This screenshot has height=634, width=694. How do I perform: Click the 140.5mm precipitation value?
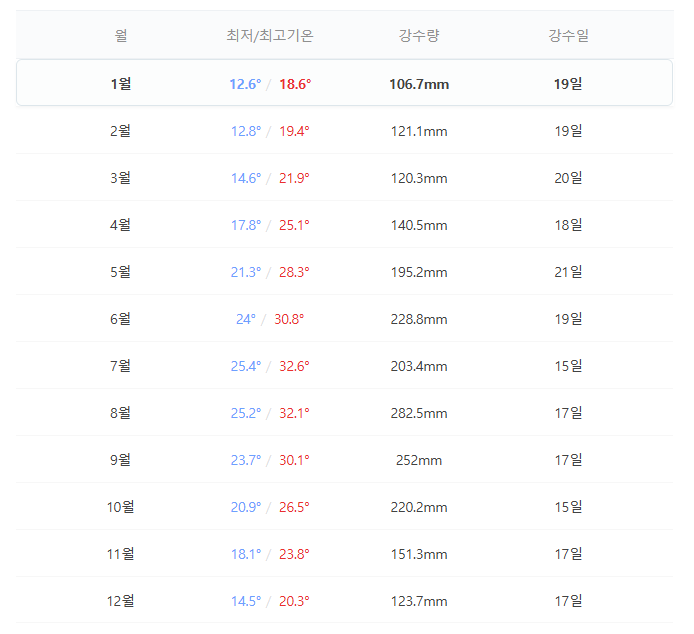419,225
